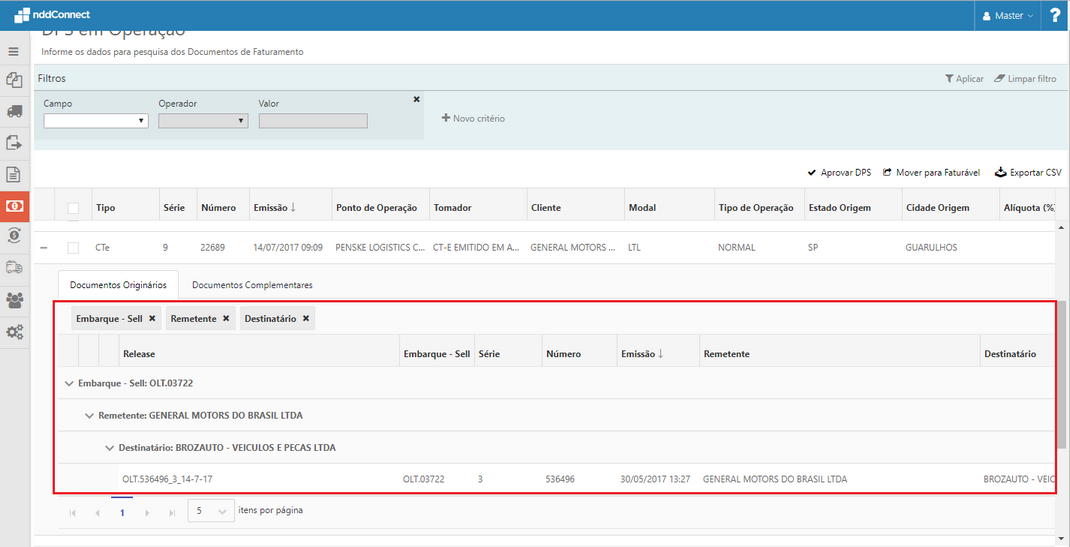Open the people group sidebar icon
The height and width of the screenshot is (547, 1070).
pyautogui.click(x=14, y=300)
